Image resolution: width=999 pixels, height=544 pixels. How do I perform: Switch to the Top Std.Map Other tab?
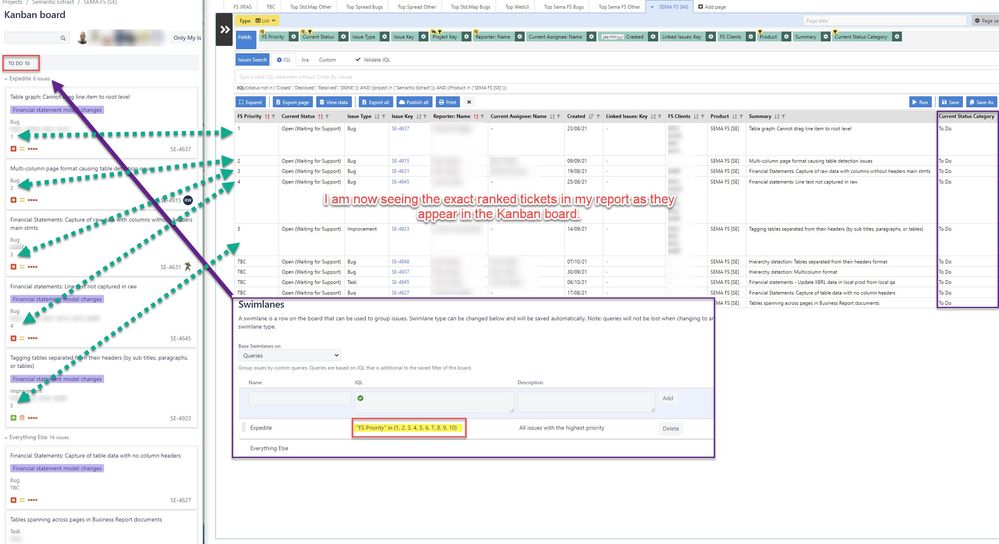click(x=311, y=7)
